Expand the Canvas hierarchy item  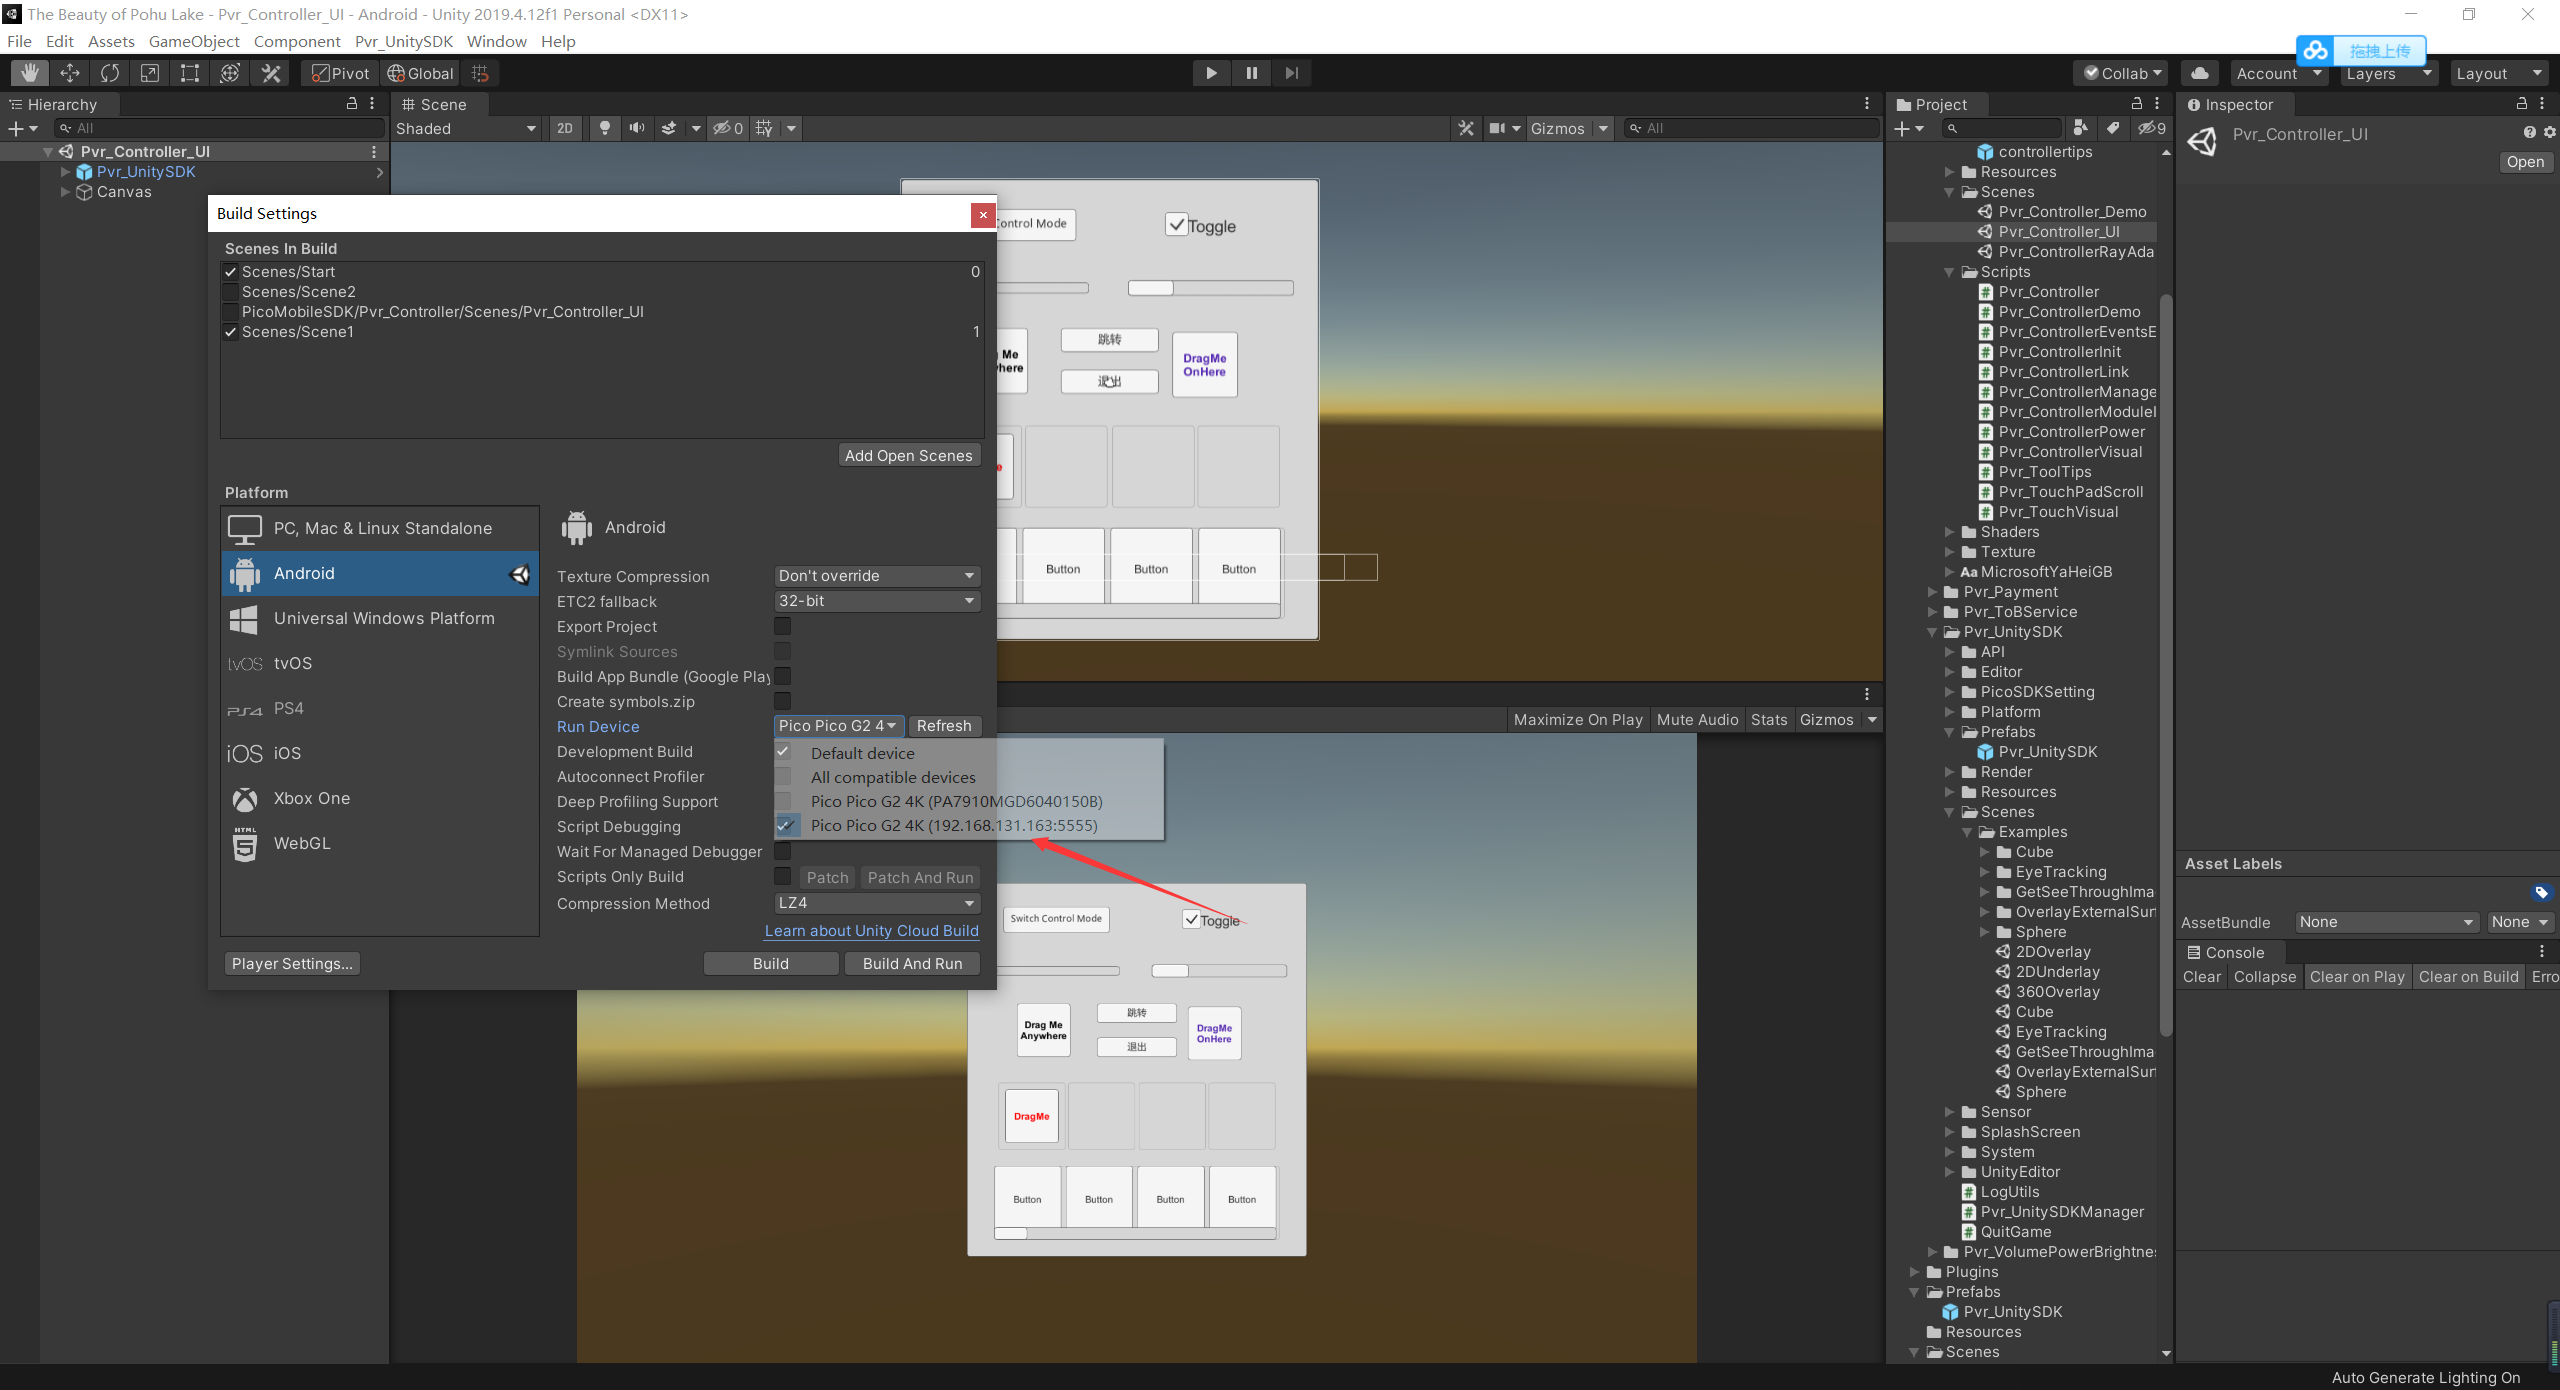[x=66, y=192]
